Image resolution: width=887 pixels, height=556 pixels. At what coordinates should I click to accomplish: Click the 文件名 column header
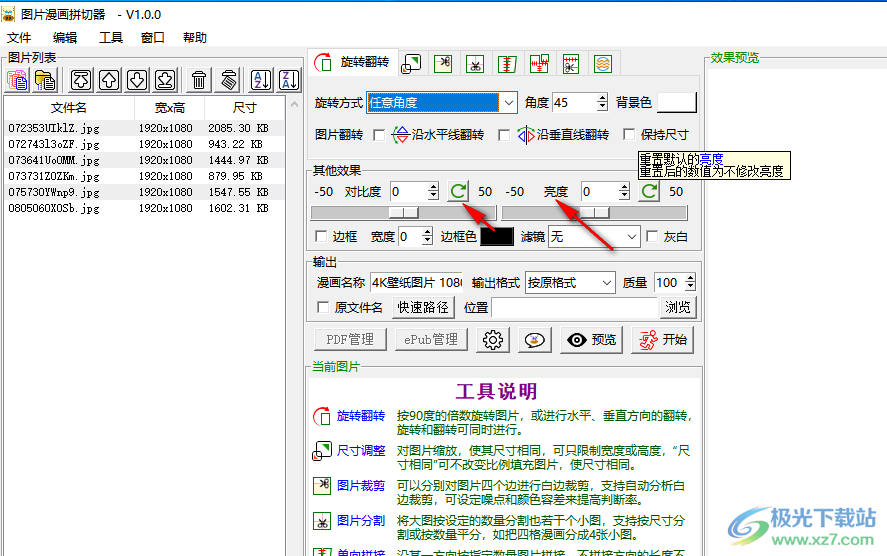click(69, 107)
